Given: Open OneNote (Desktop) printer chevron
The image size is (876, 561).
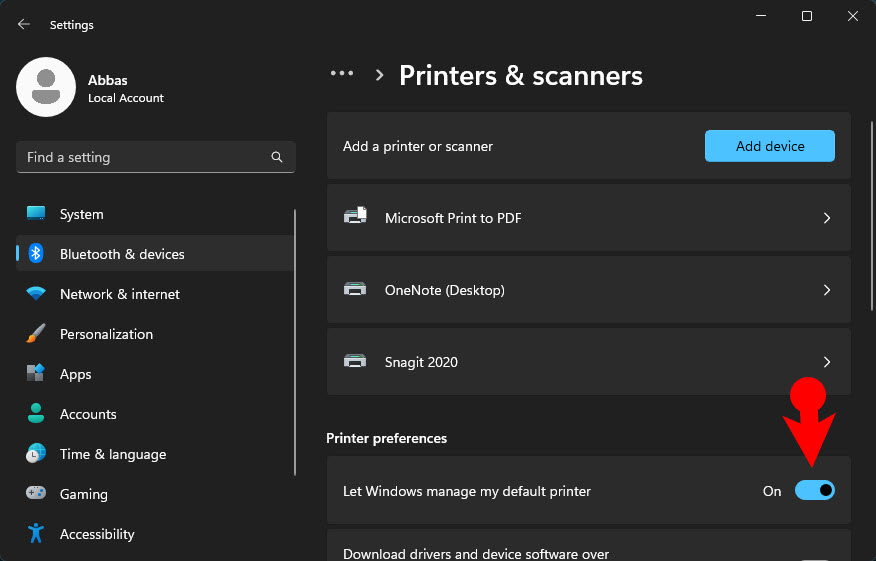Looking at the screenshot, I should (826, 290).
